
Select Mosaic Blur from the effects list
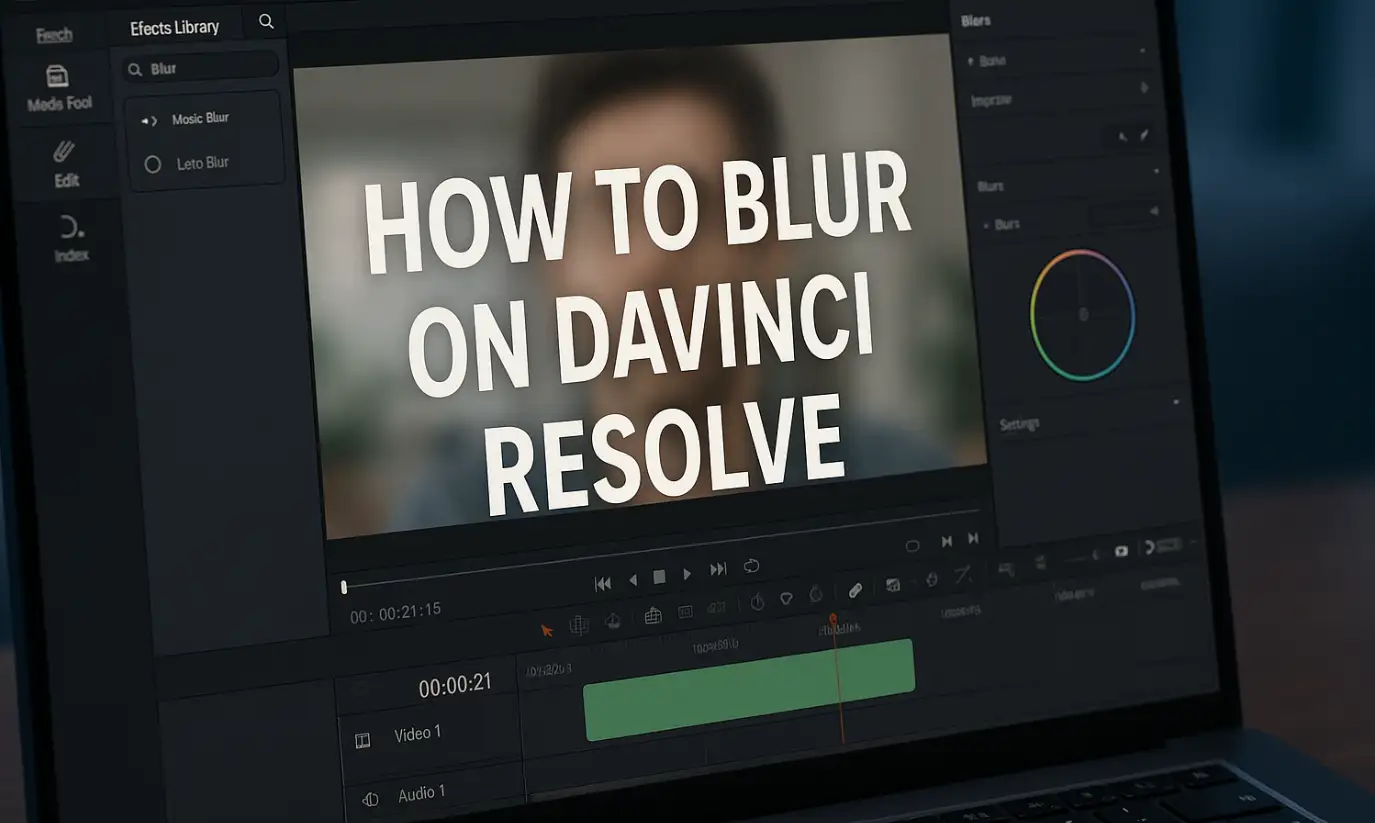click(200, 118)
